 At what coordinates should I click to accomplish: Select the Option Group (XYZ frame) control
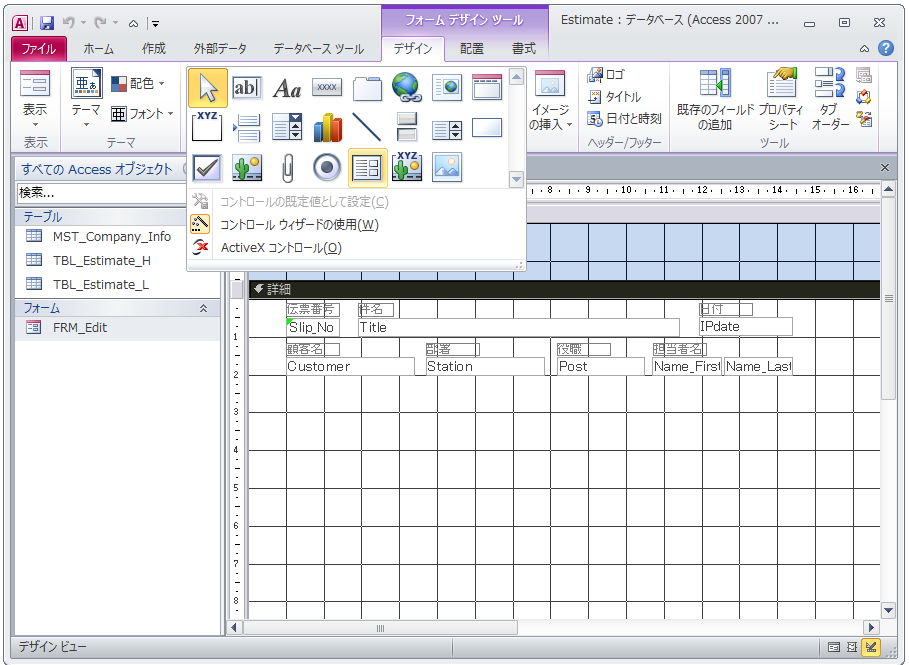pos(208,128)
